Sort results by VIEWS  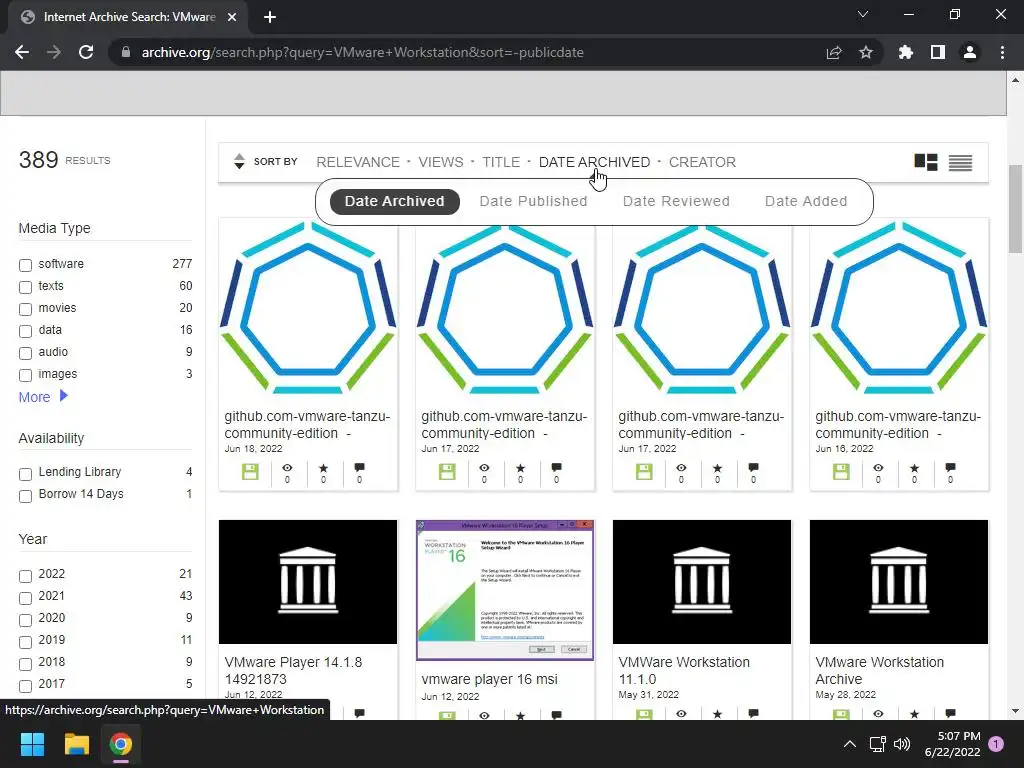click(x=440, y=162)
